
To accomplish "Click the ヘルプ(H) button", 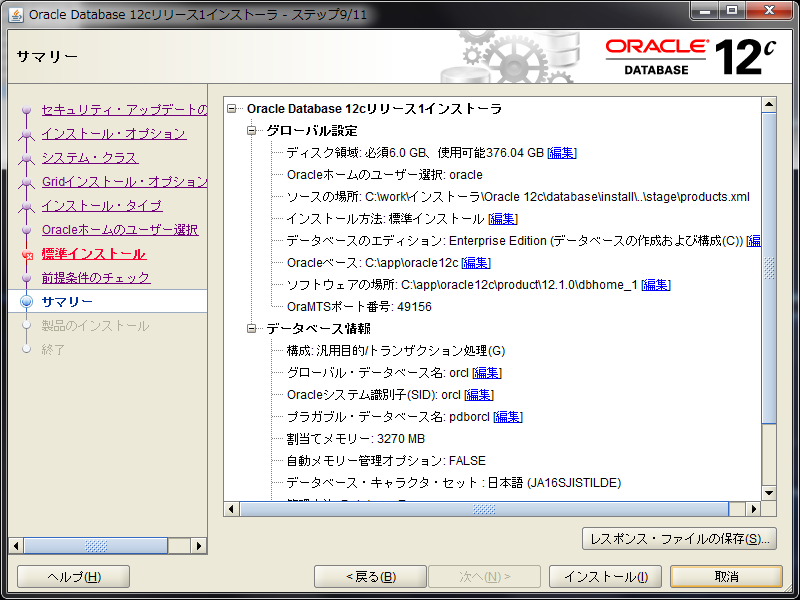I will point(73,577).
